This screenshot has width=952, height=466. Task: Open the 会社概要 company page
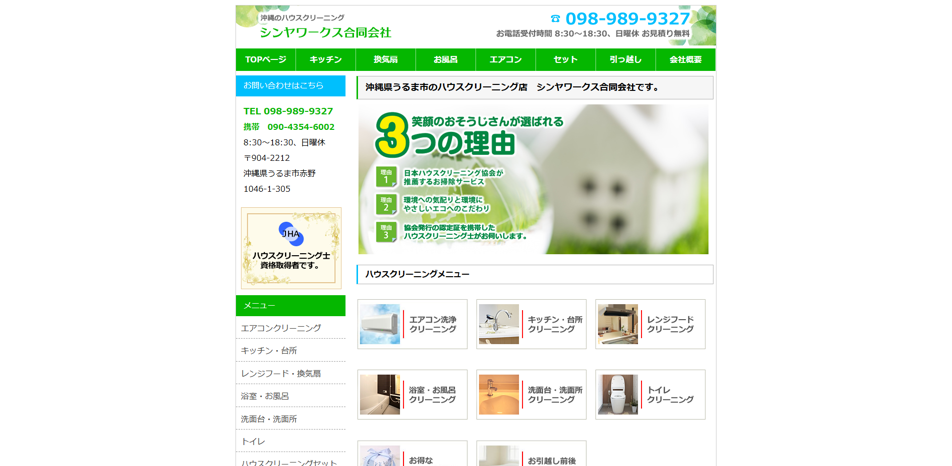point(685,60)
